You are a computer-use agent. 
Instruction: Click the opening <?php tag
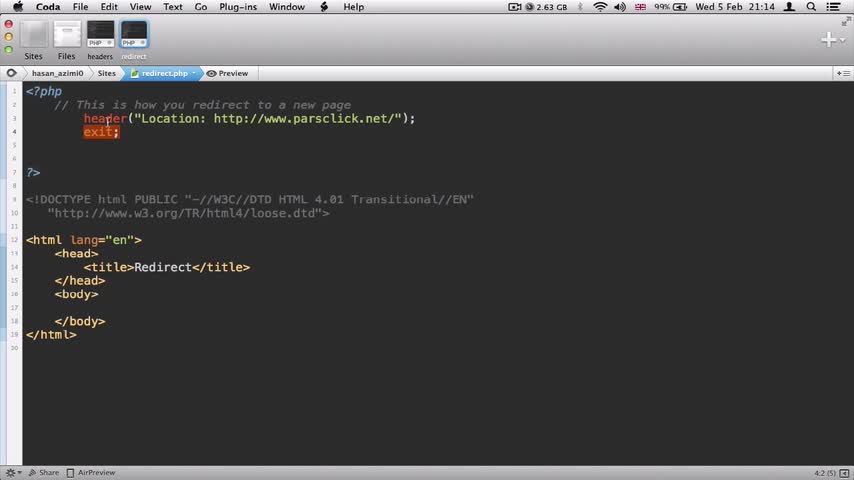pos(44,92)
